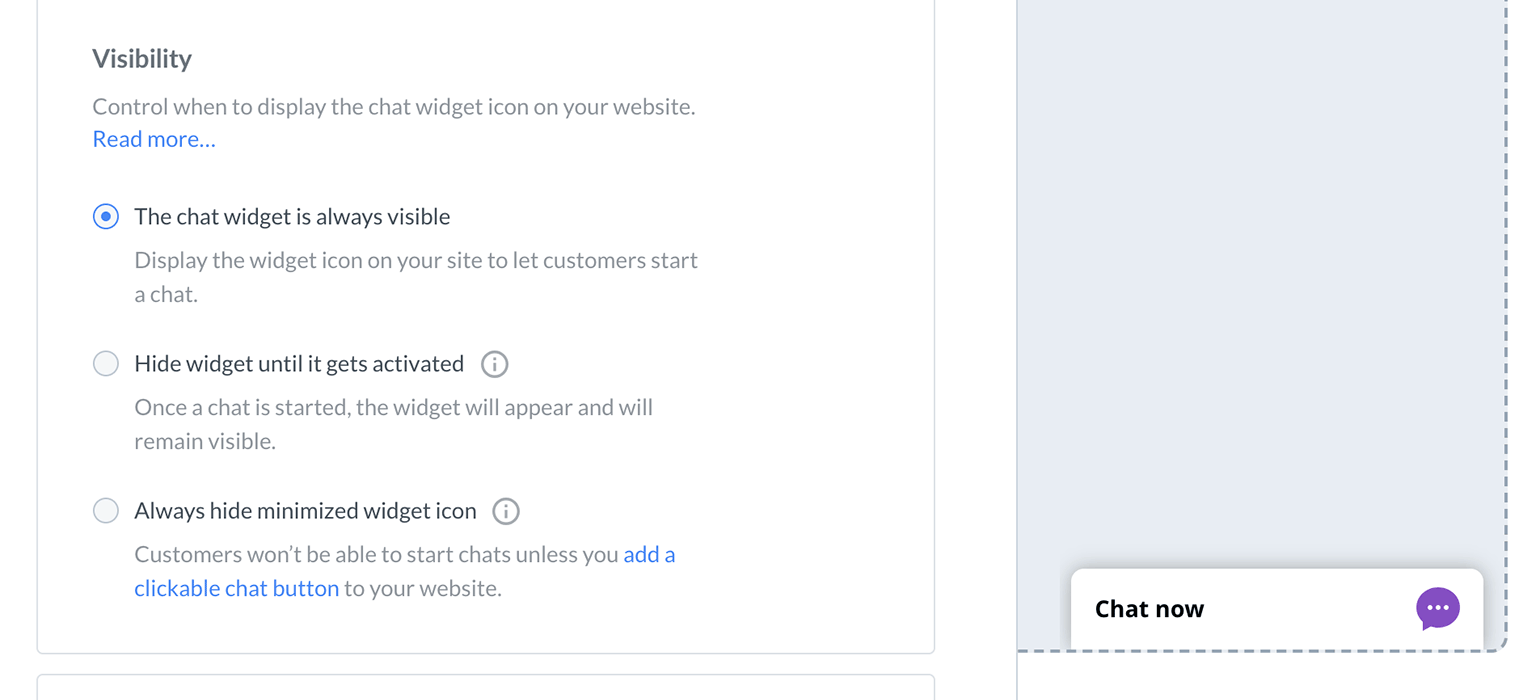
Task: Open the 'Read more...' link
Action: (152, 138)
